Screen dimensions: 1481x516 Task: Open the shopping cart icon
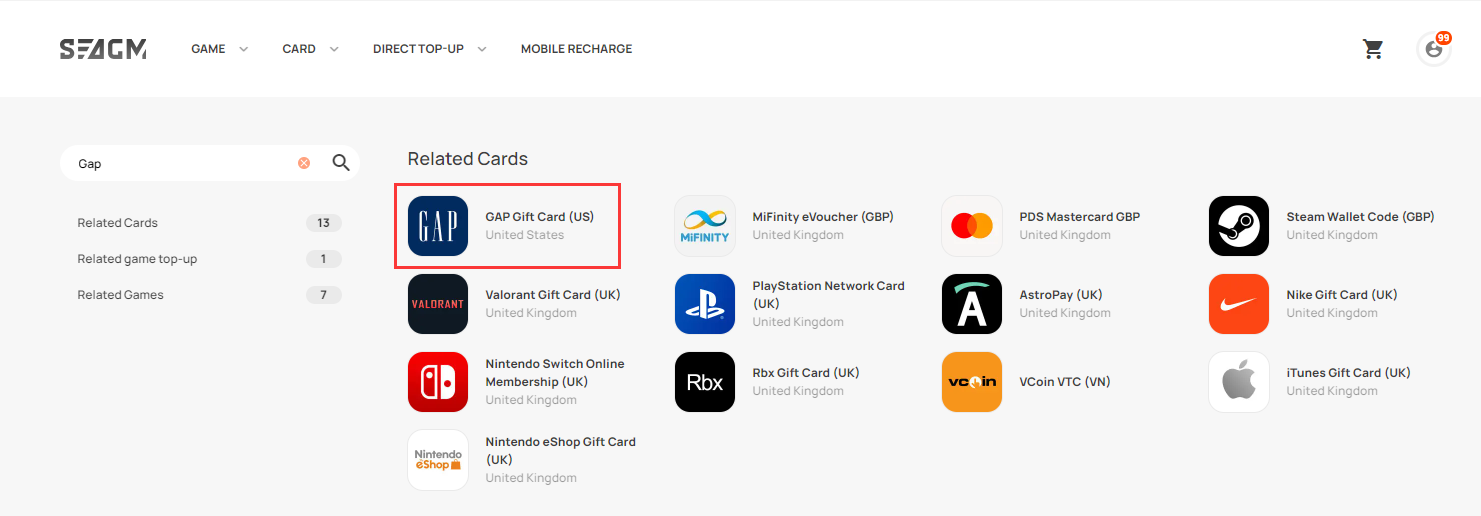1373,49
